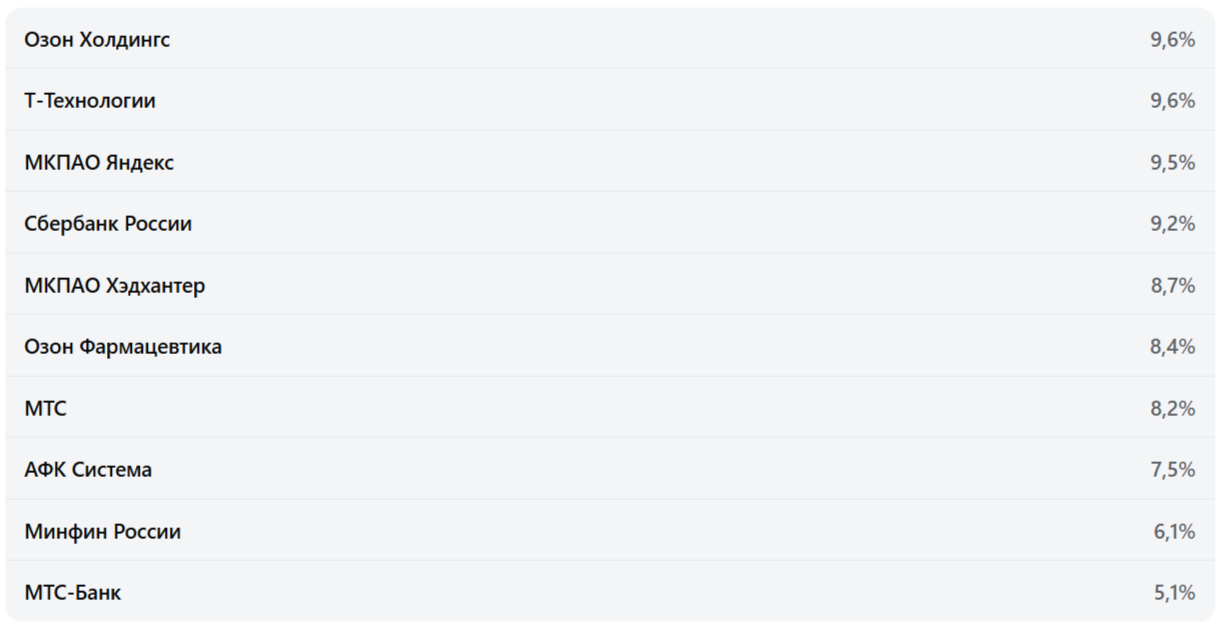Click the МТС-Банк row label
The width and height of the screenshot is (1217, 625).
point(73,593)
